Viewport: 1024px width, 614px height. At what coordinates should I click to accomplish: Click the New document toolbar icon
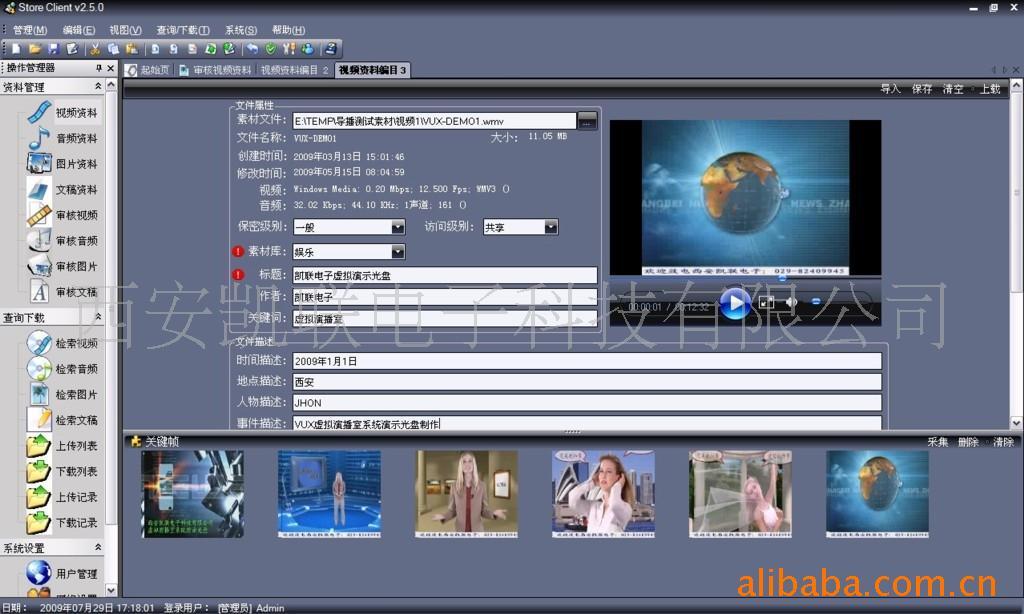click(x=16, y=48)
